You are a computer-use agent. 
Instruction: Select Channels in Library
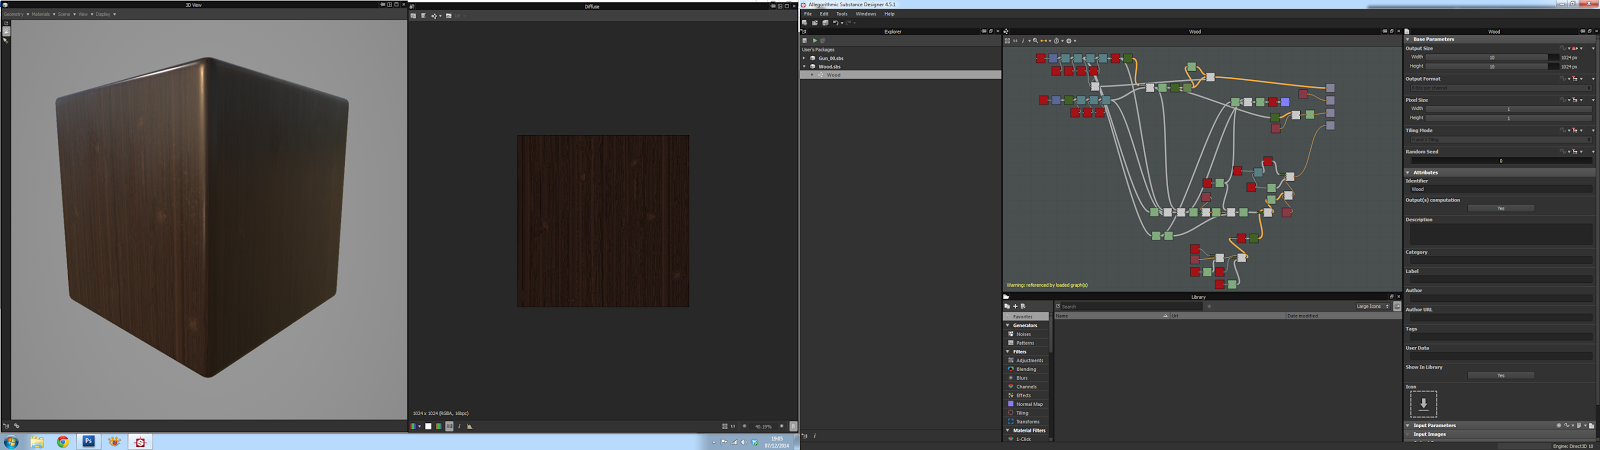(x=1026, y=387)
